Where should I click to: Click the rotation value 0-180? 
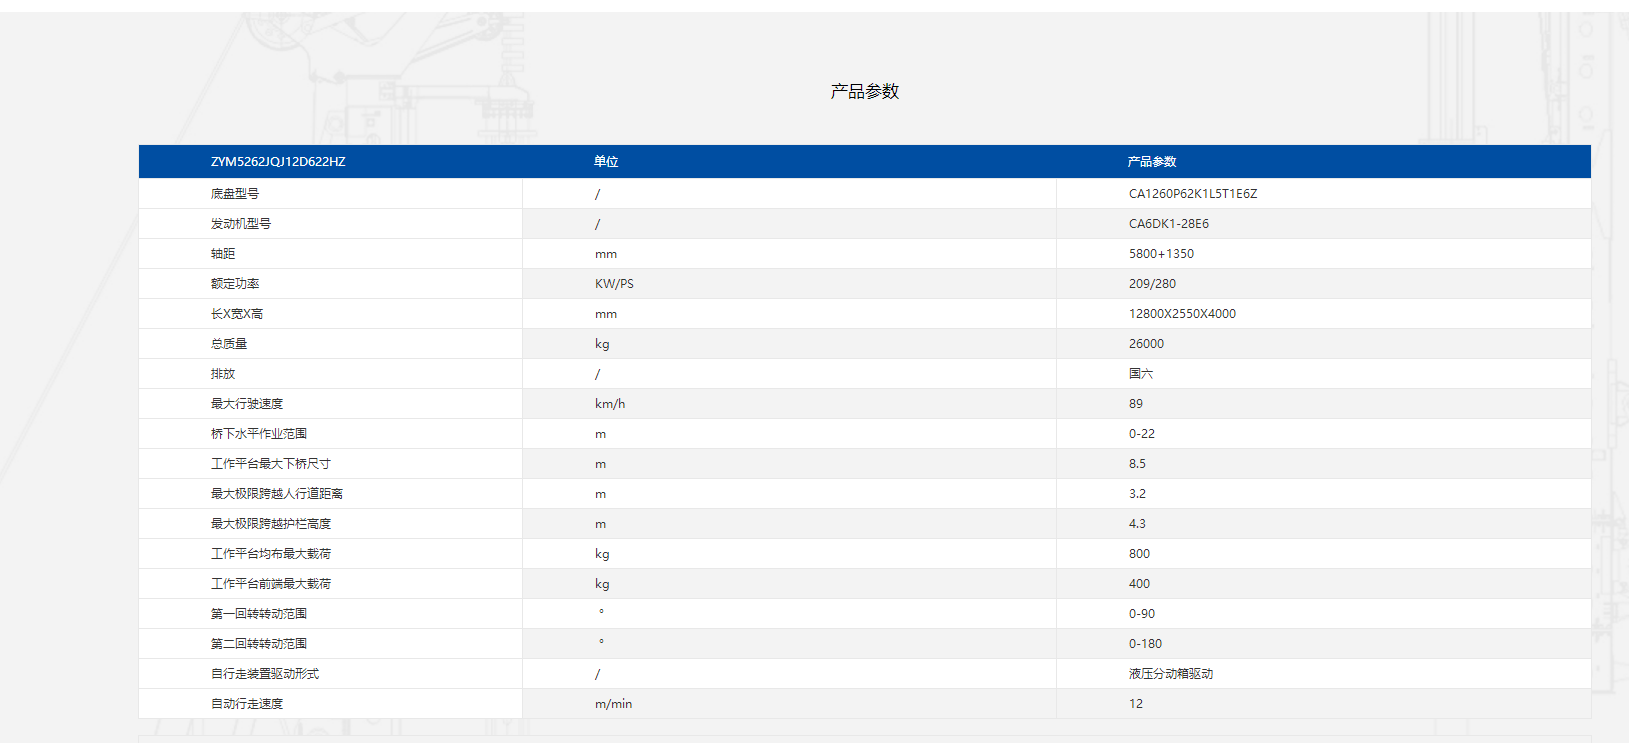(1146, 644)
